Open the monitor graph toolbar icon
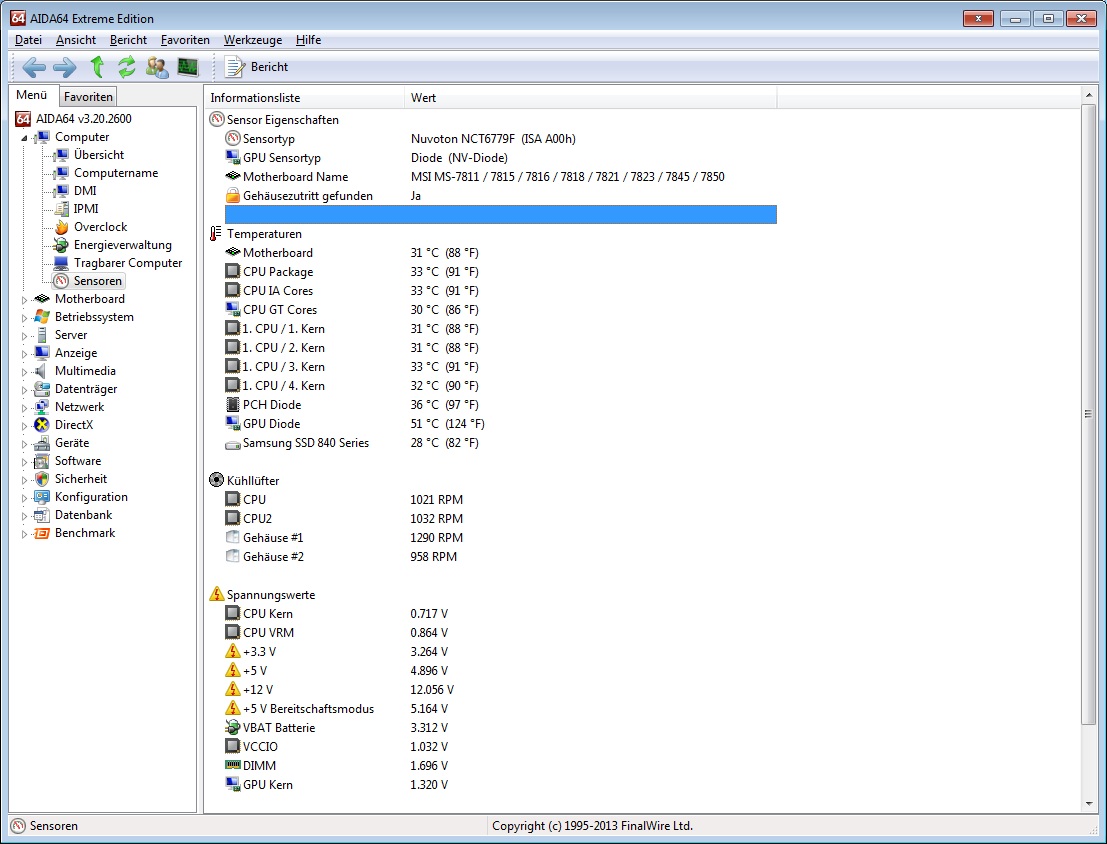 (187, 67)
